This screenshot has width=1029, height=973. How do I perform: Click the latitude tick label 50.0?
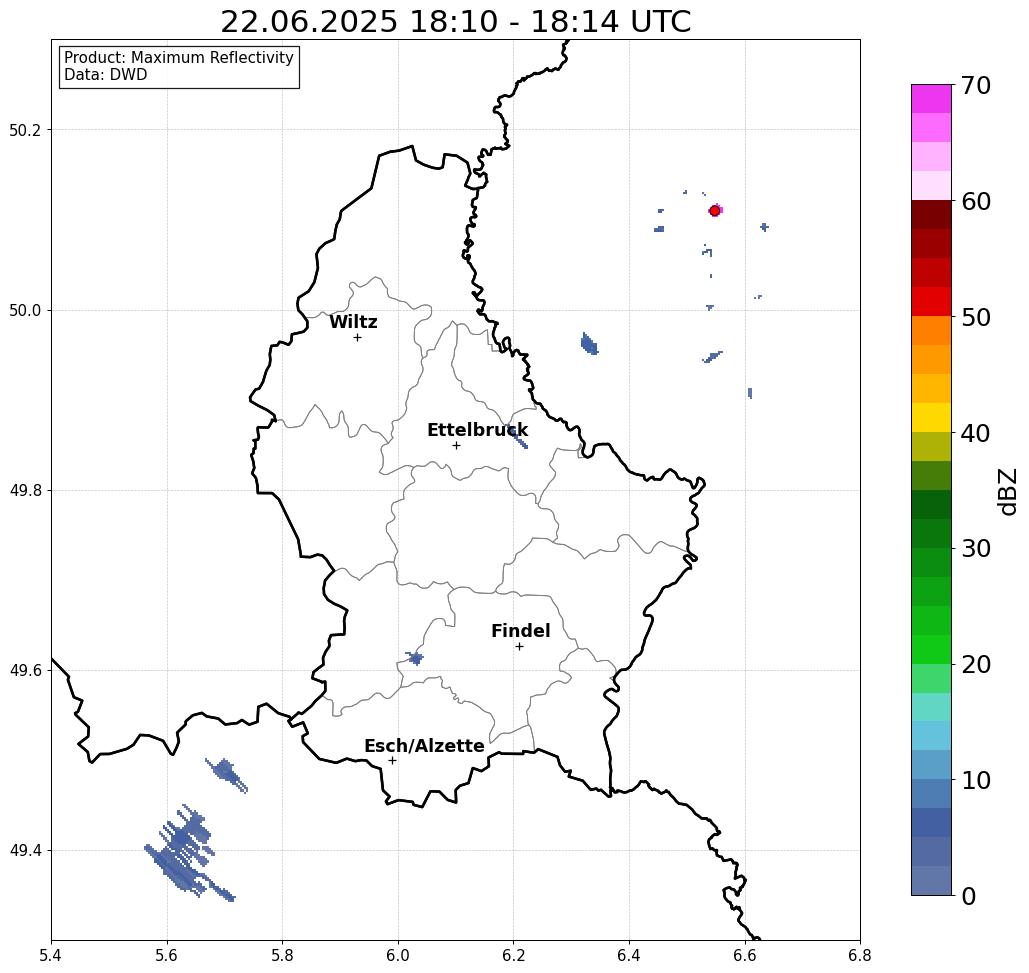coord(25,310)
